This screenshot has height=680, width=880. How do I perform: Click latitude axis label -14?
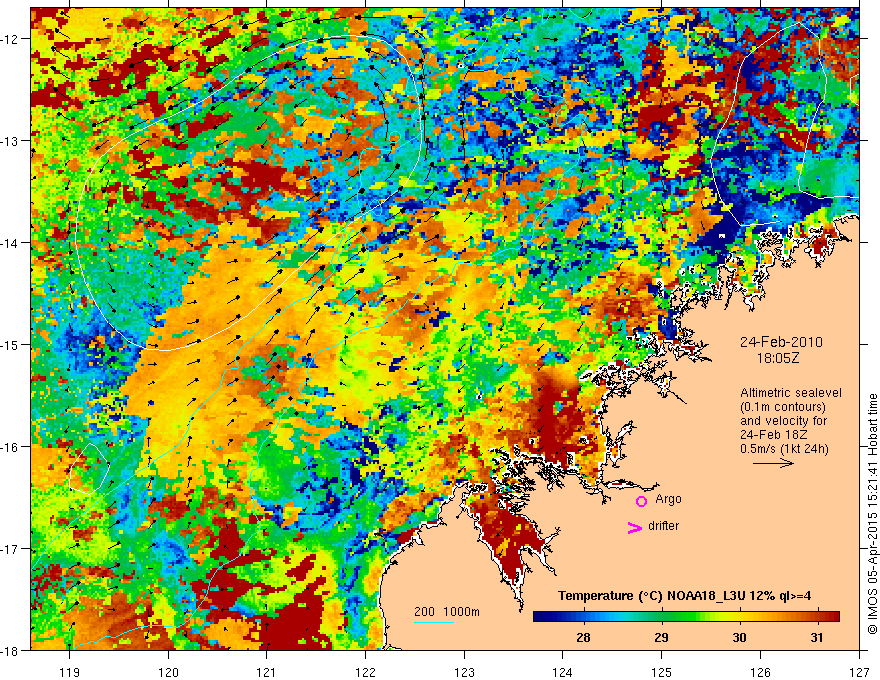(x=10, y=243)
